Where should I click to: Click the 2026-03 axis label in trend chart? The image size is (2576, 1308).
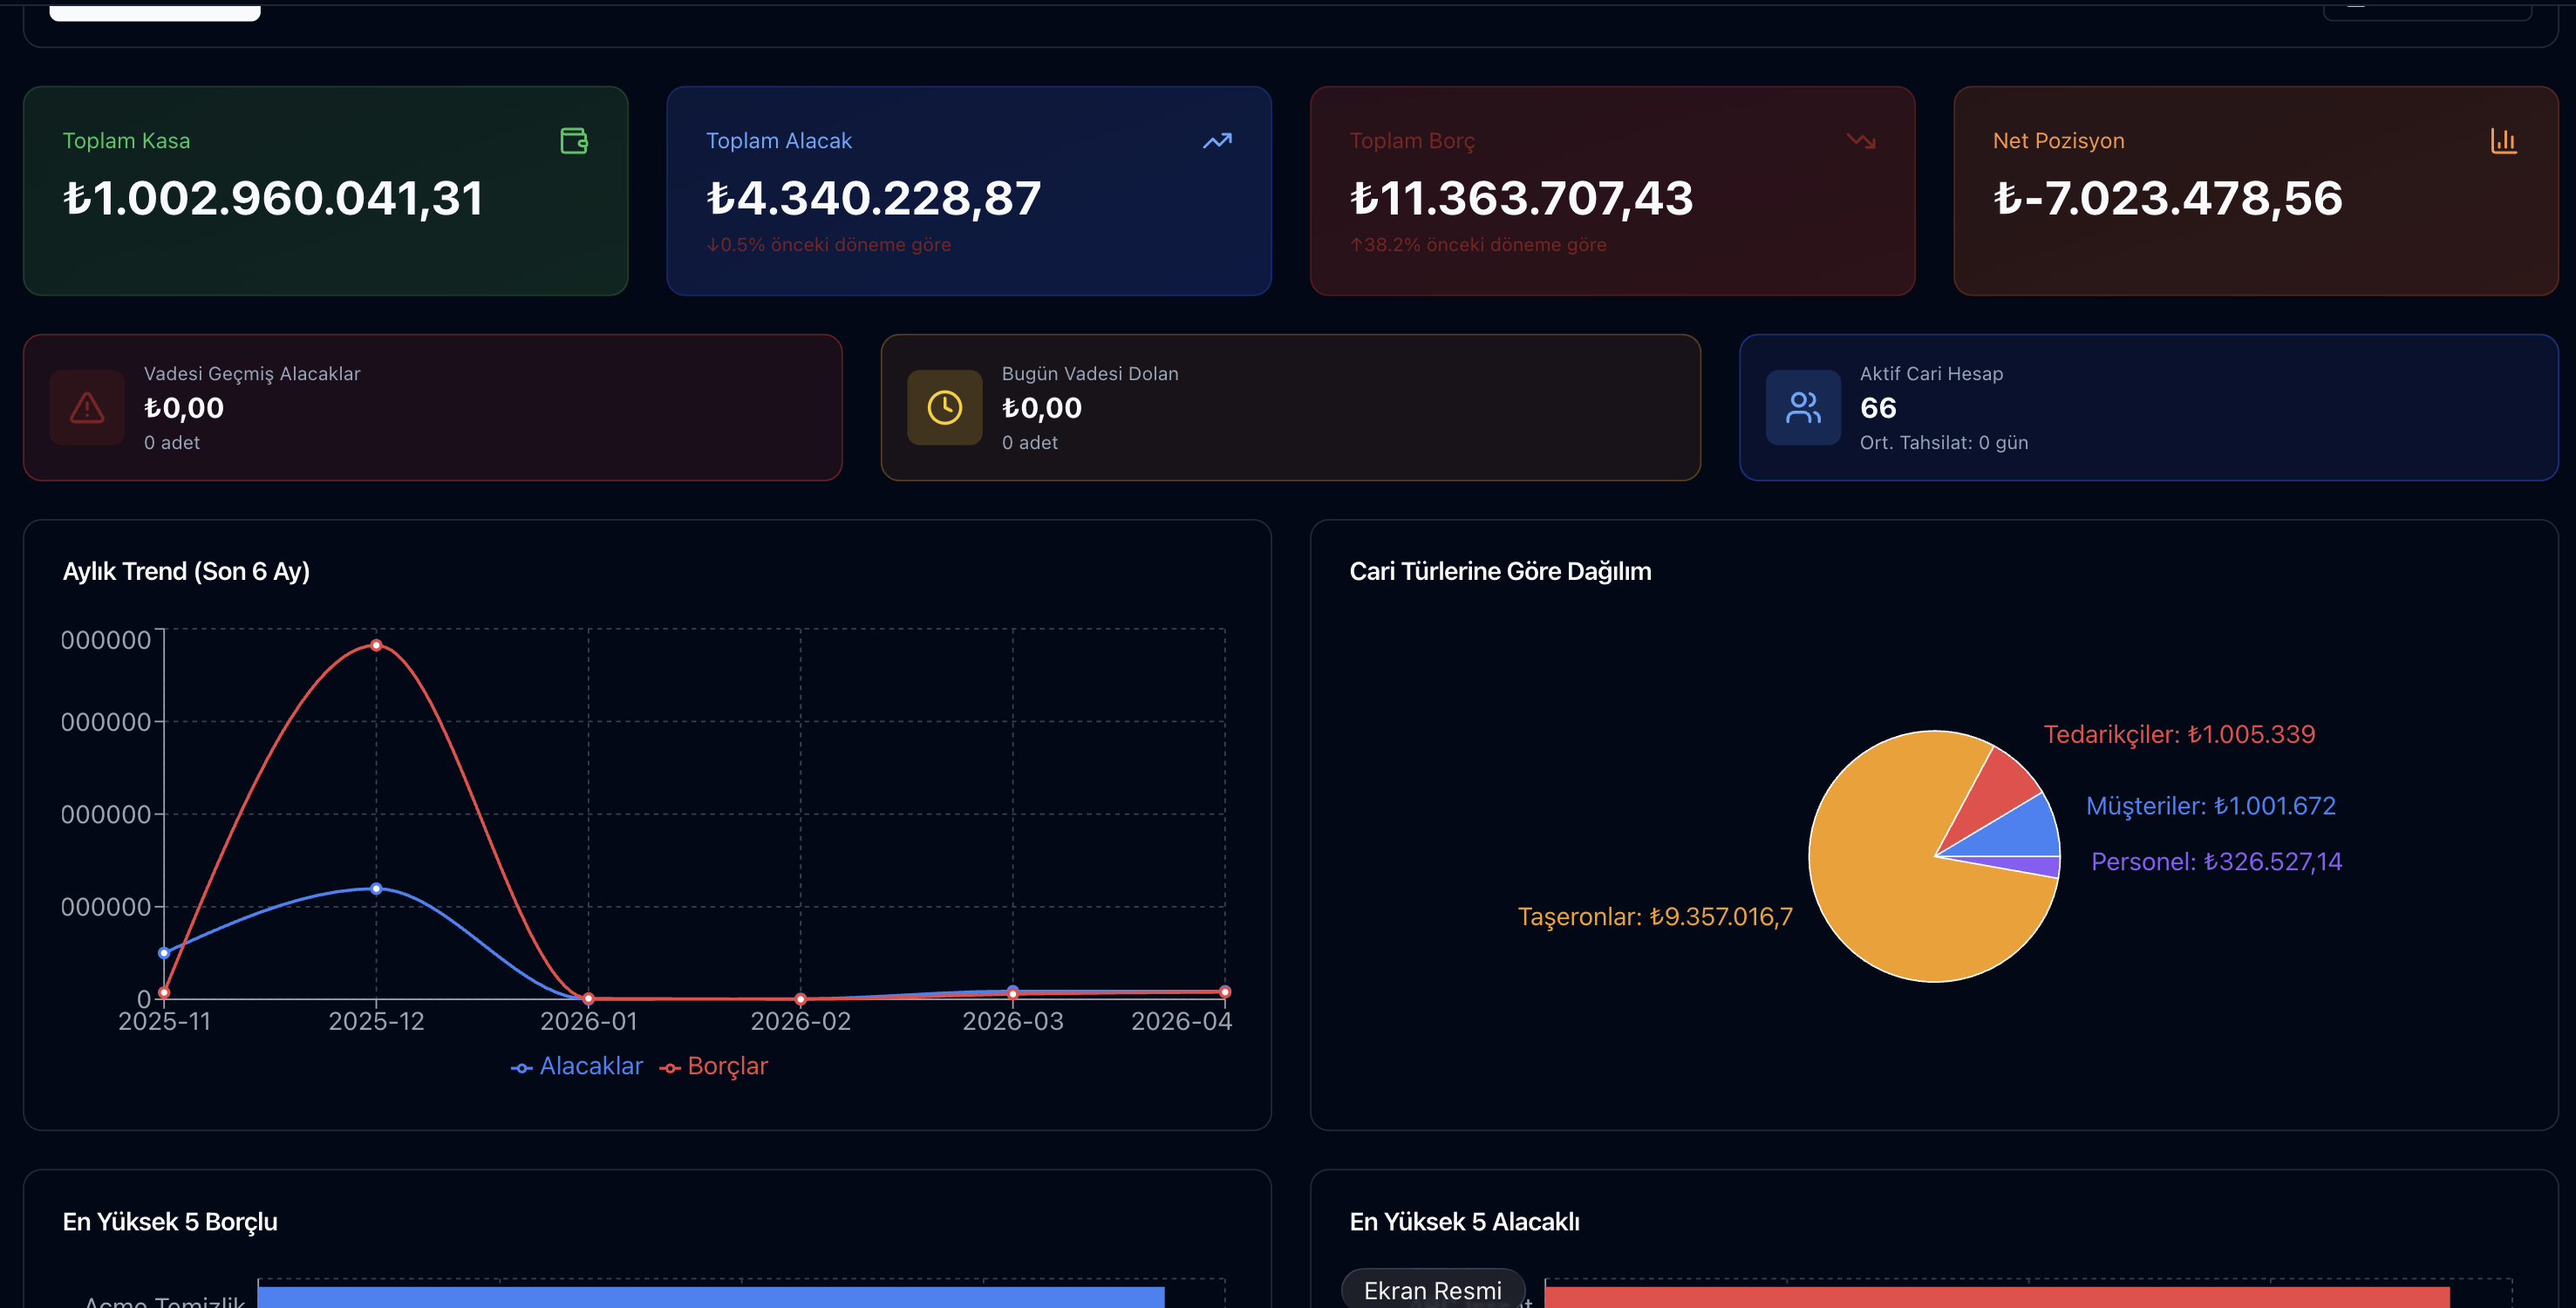pyautogui.click(x=1012, y=1022)
